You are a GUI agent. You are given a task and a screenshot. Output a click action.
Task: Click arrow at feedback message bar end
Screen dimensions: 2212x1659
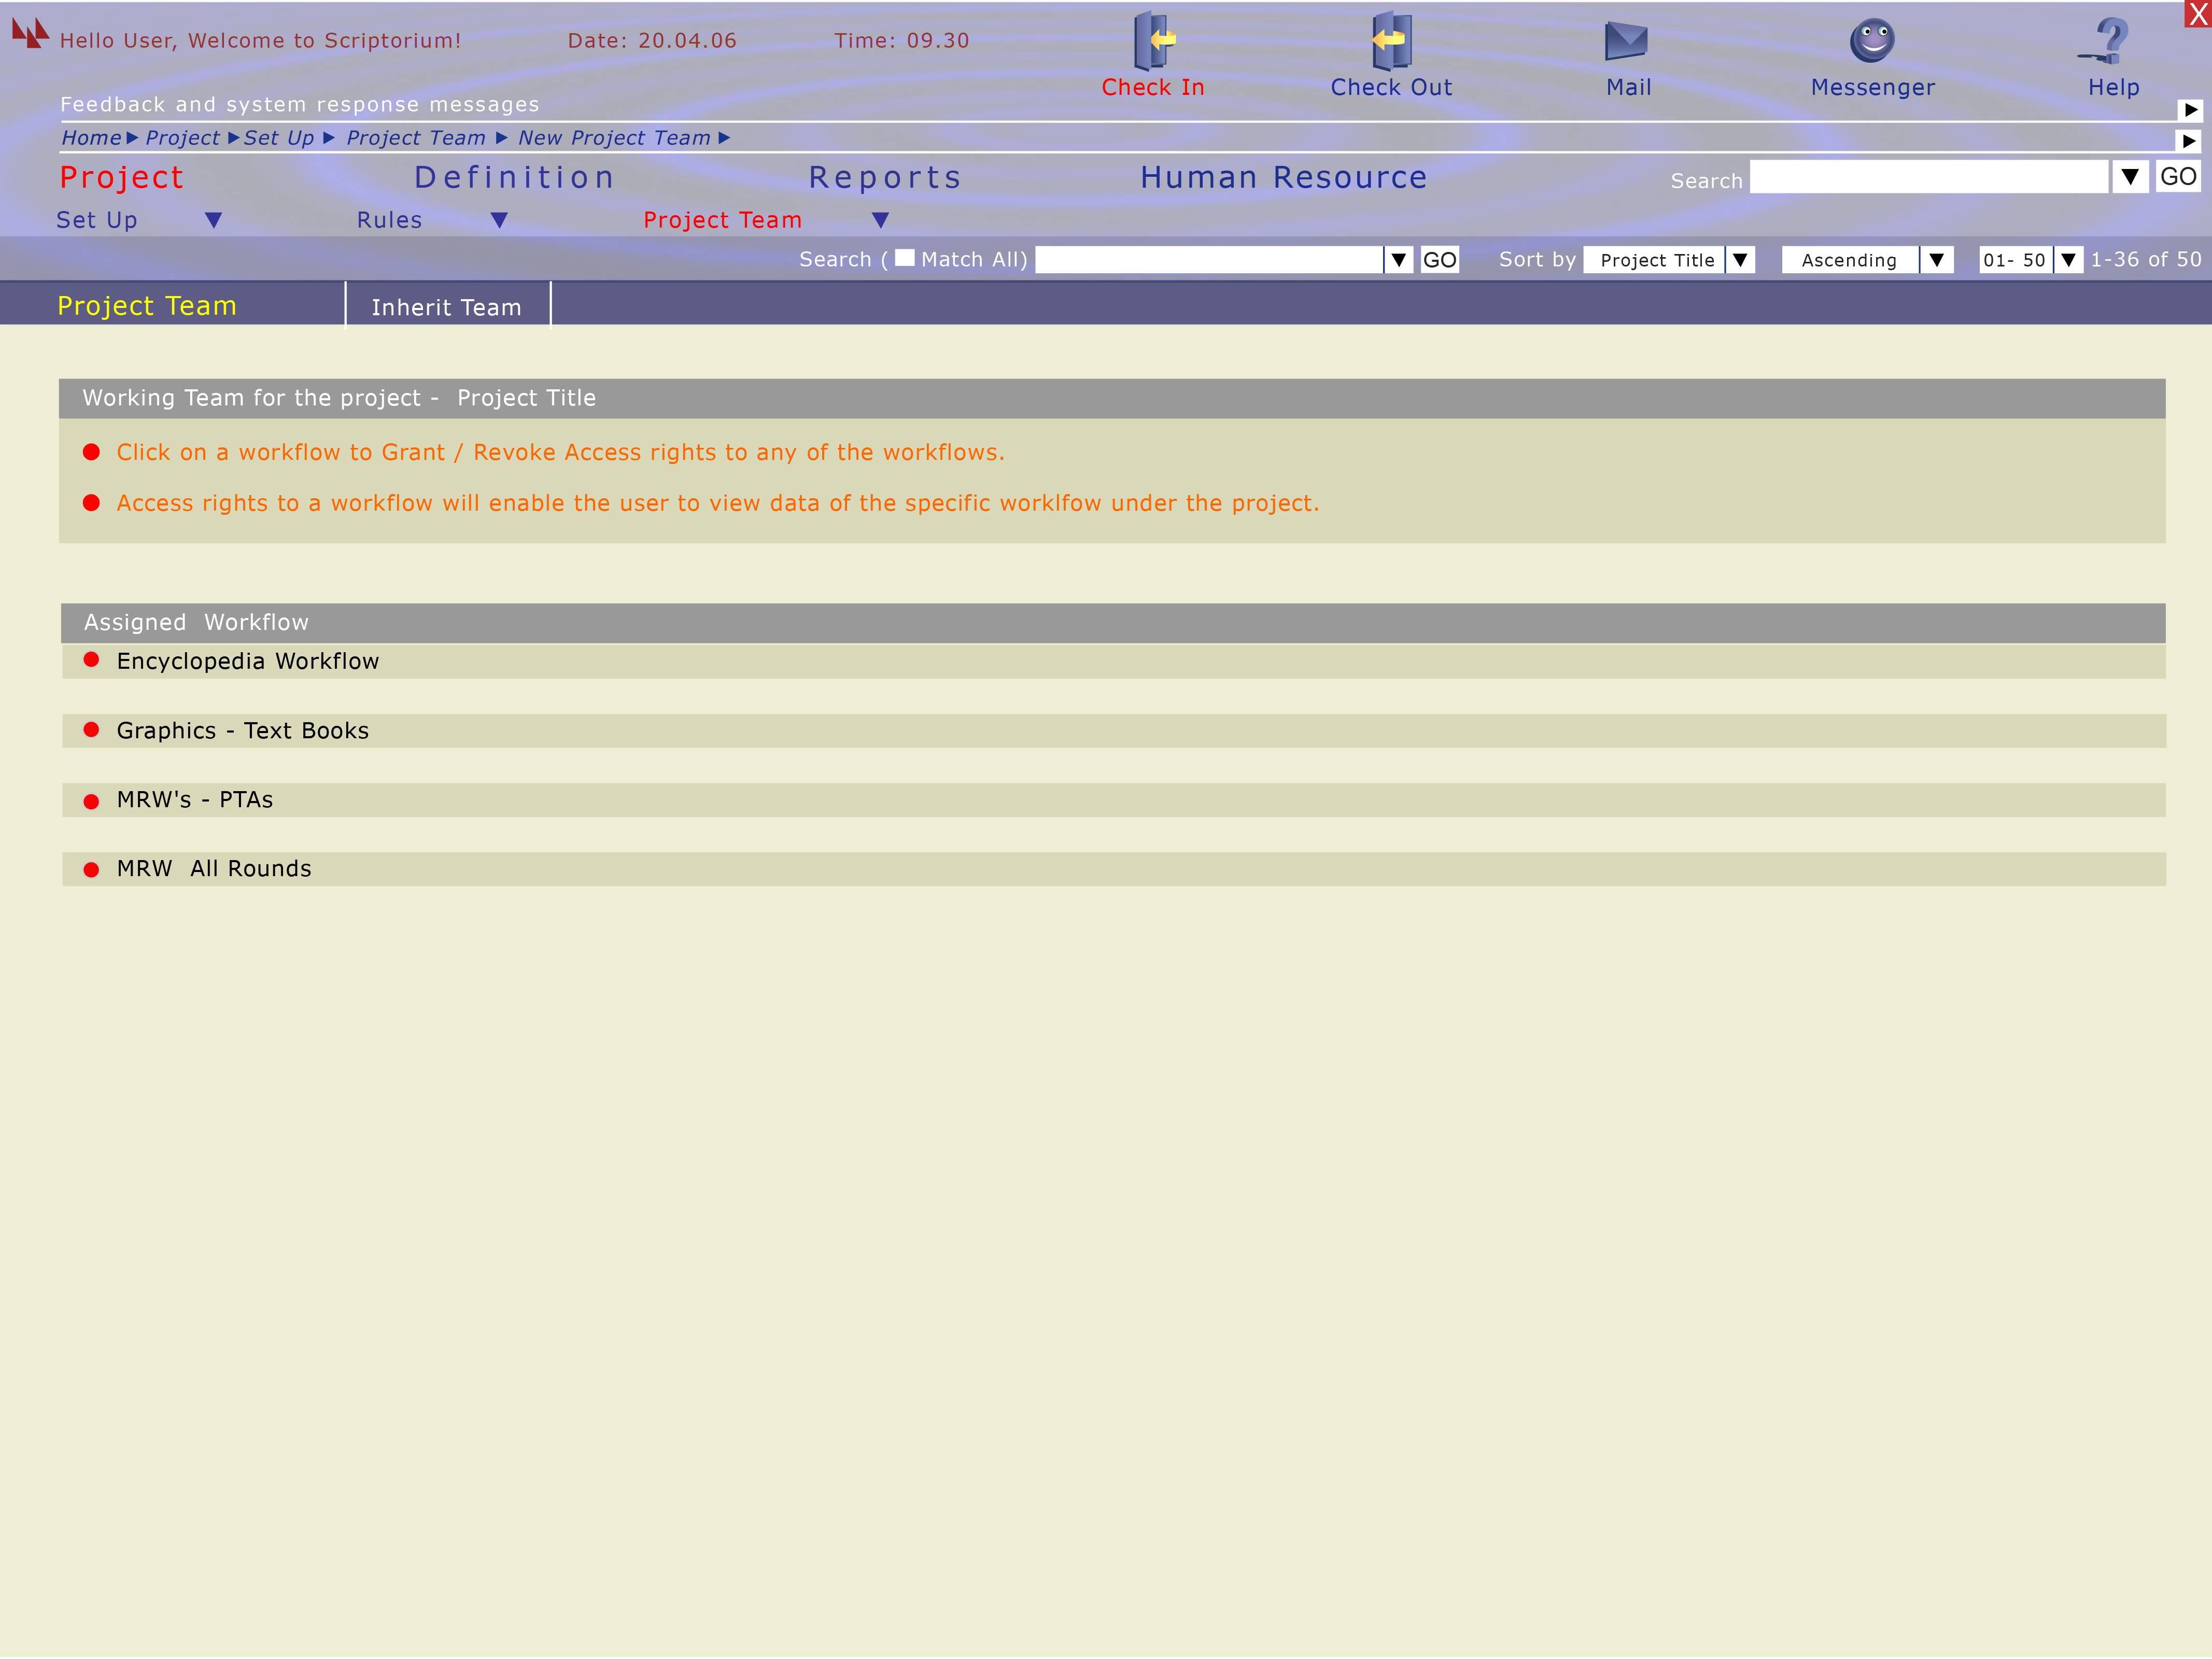point(2190,110)
